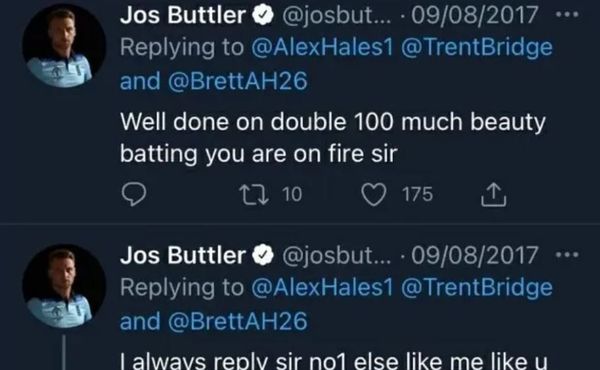Click Jos Buttler name on first tweet
Screen dimensions: 600x370
[183, 16]
